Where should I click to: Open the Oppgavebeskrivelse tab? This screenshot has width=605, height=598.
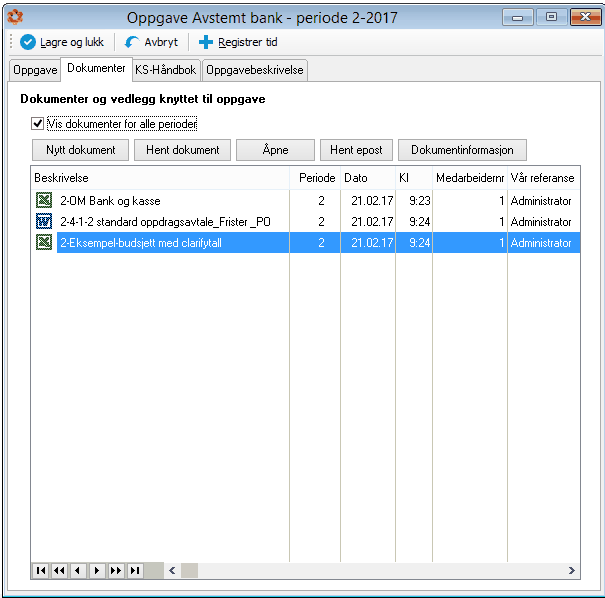(255, 70)
